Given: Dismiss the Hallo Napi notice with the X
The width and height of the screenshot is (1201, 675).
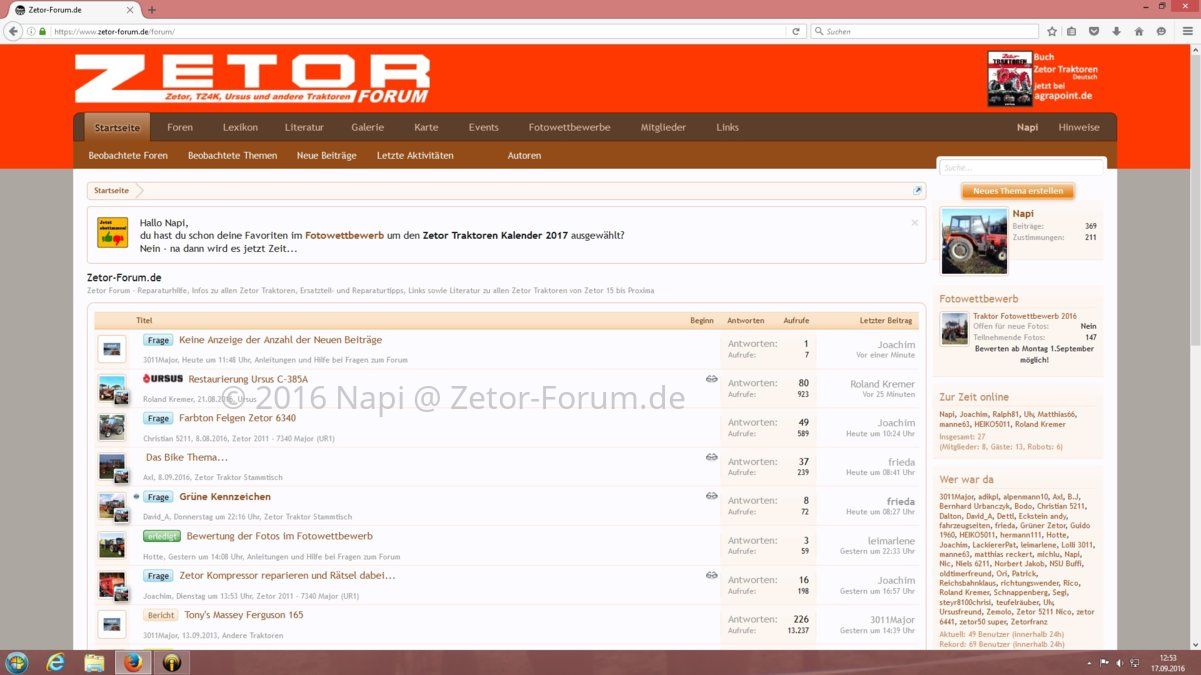Looking at the screenshot, I should [x=914, y=222].
